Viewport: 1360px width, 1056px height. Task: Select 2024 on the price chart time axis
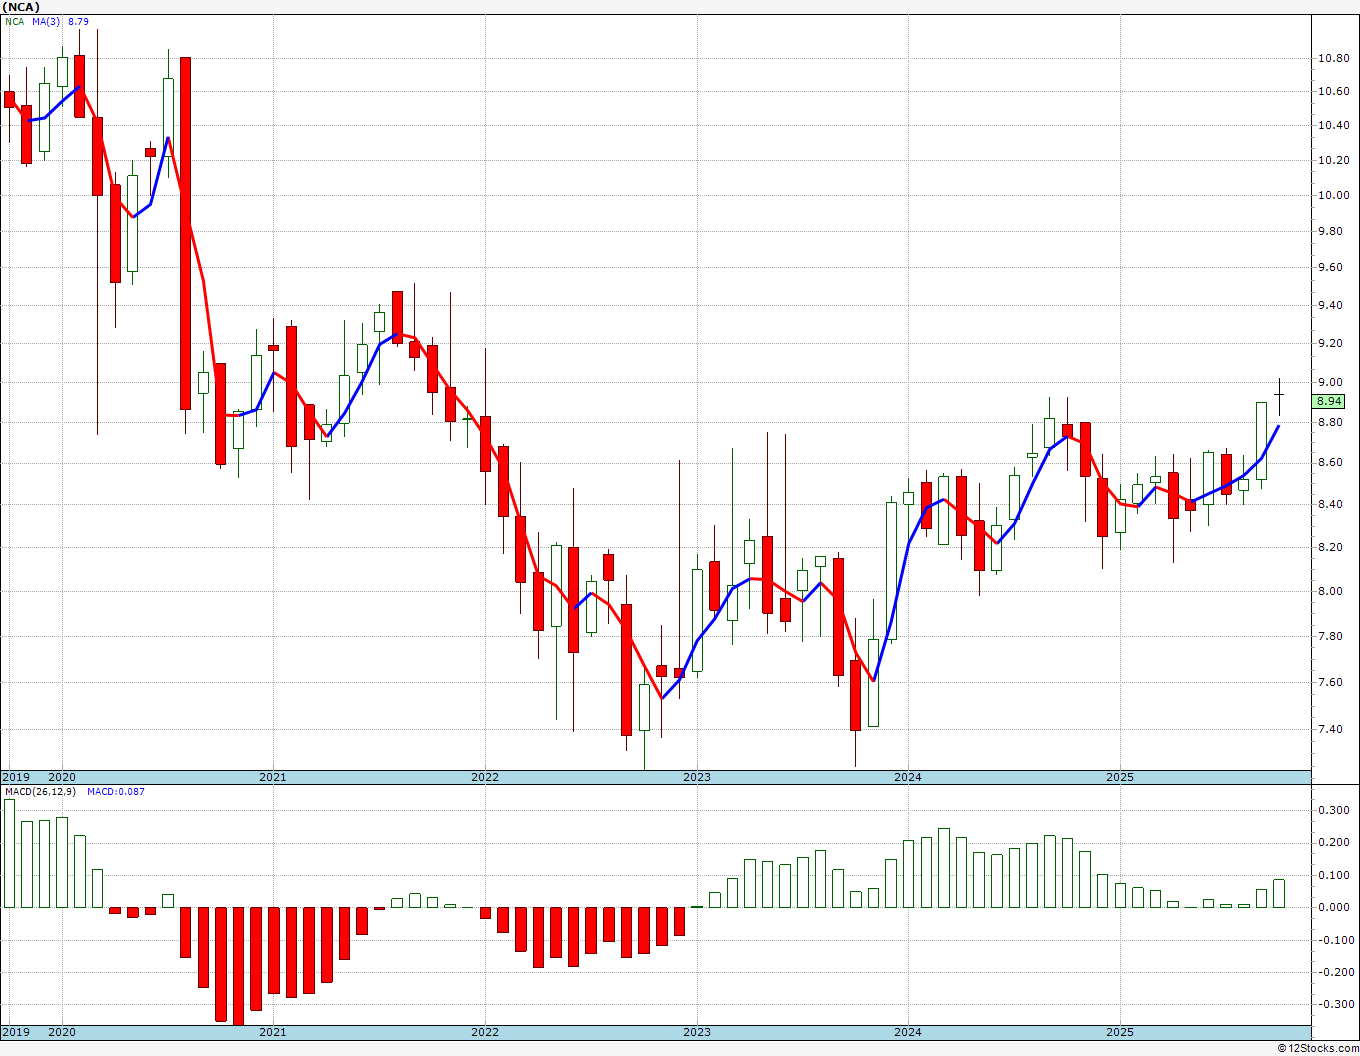click(908, 777)
